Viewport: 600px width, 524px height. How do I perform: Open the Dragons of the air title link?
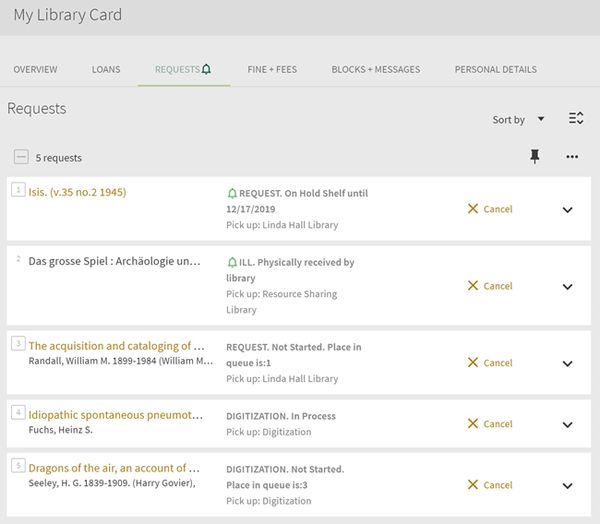(107, 468)
